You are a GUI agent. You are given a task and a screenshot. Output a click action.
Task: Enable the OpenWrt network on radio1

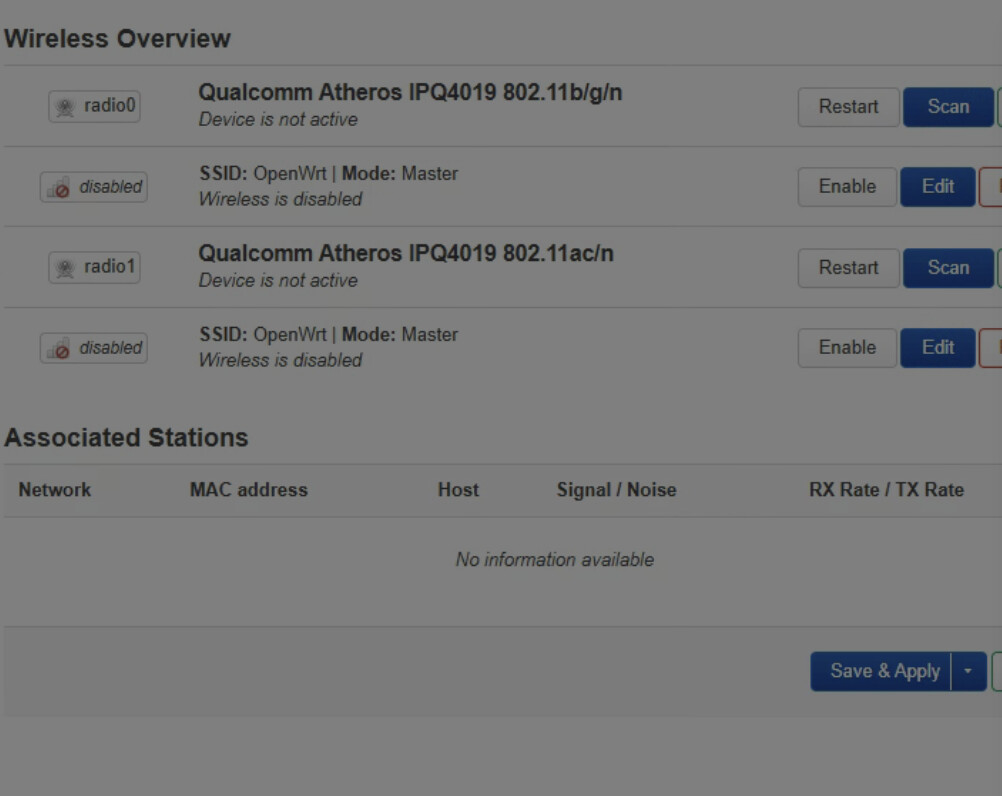point(847,348)
